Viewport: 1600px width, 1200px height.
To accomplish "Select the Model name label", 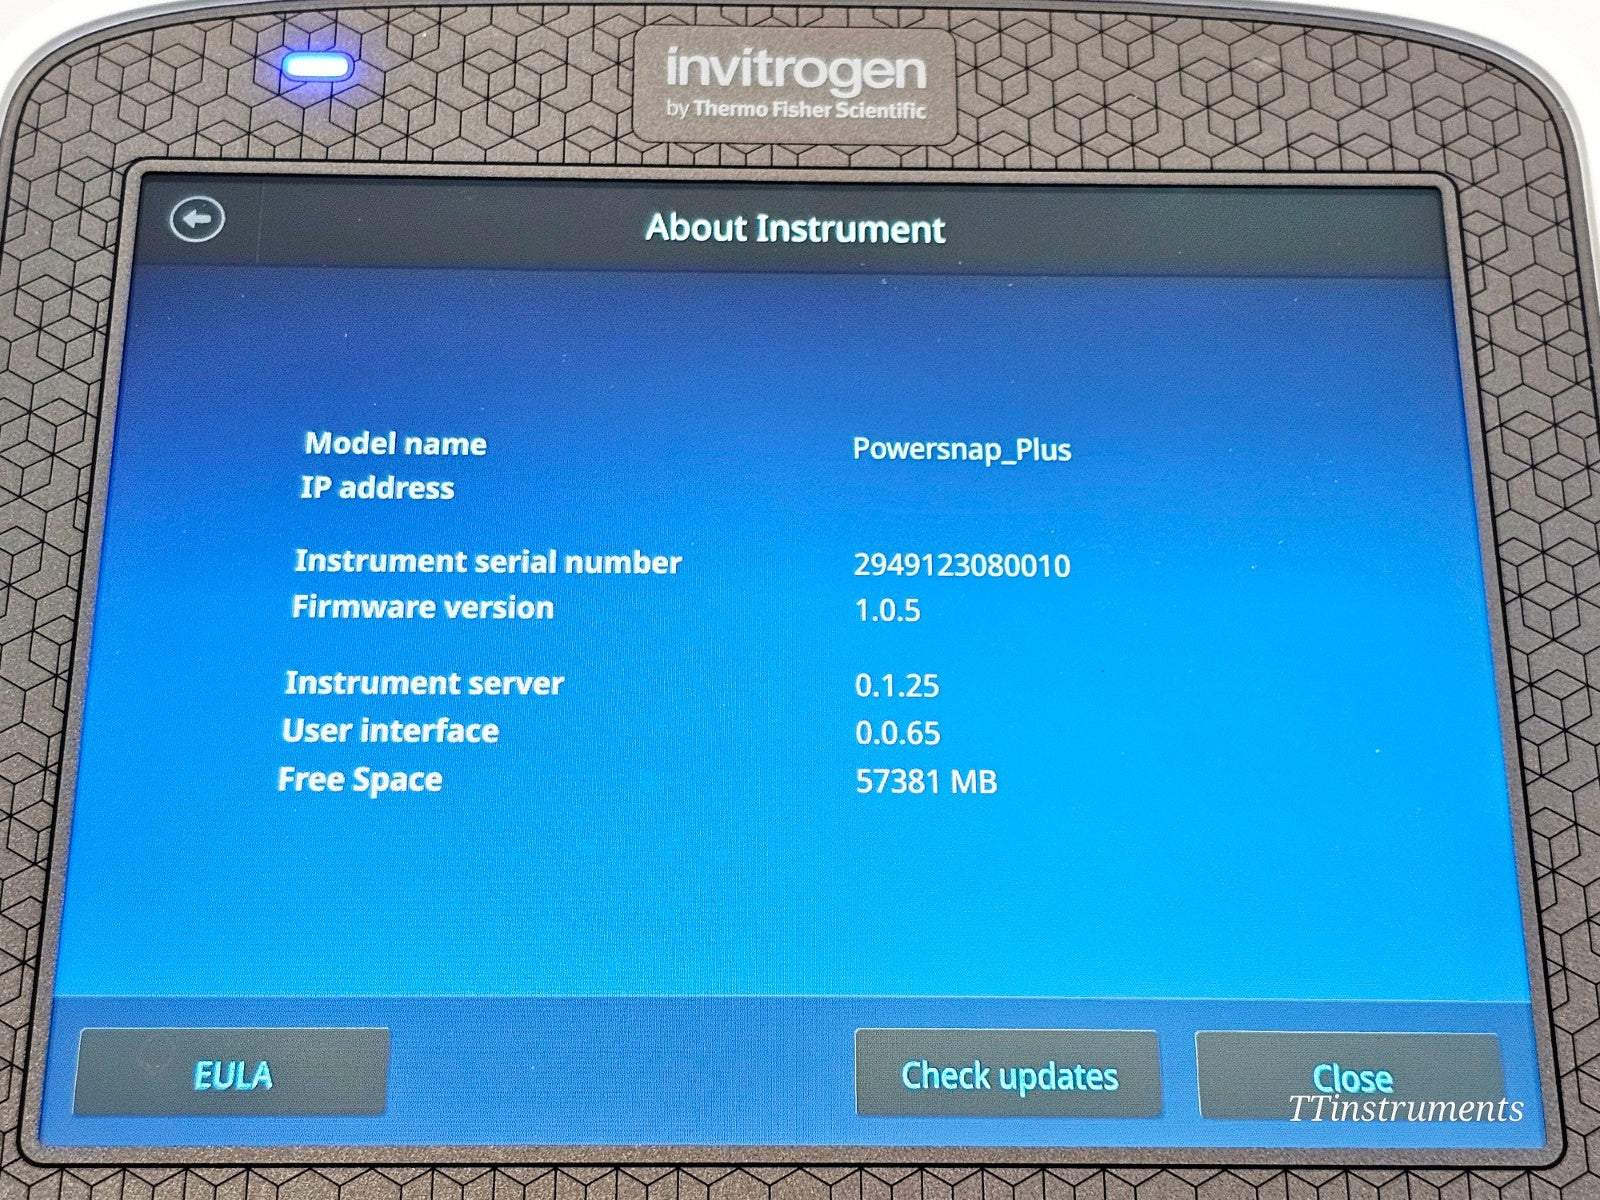I will (x=396, y=443).
